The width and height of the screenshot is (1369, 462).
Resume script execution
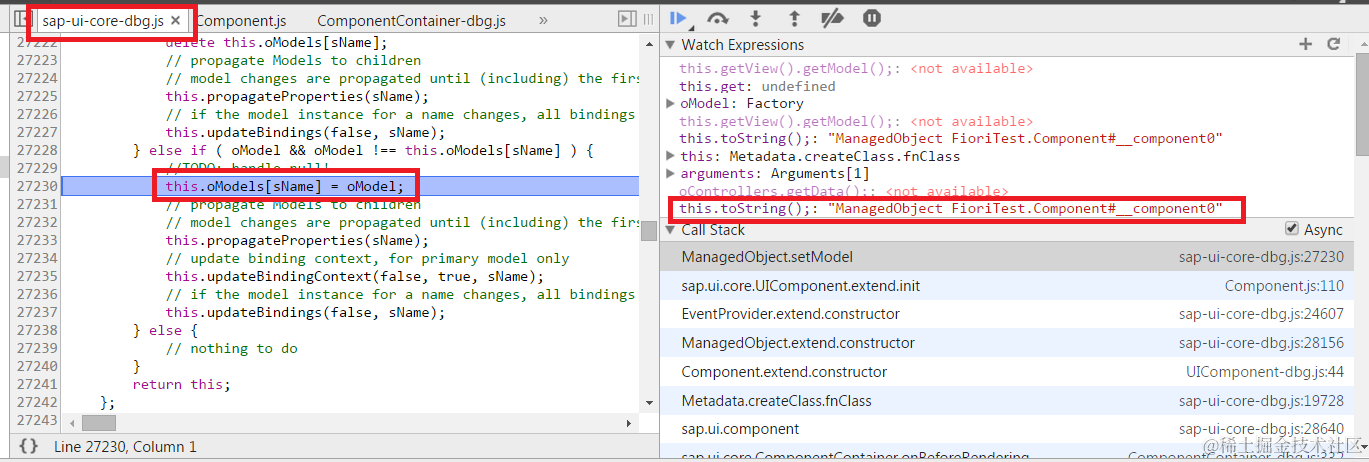tap(679, 18)
